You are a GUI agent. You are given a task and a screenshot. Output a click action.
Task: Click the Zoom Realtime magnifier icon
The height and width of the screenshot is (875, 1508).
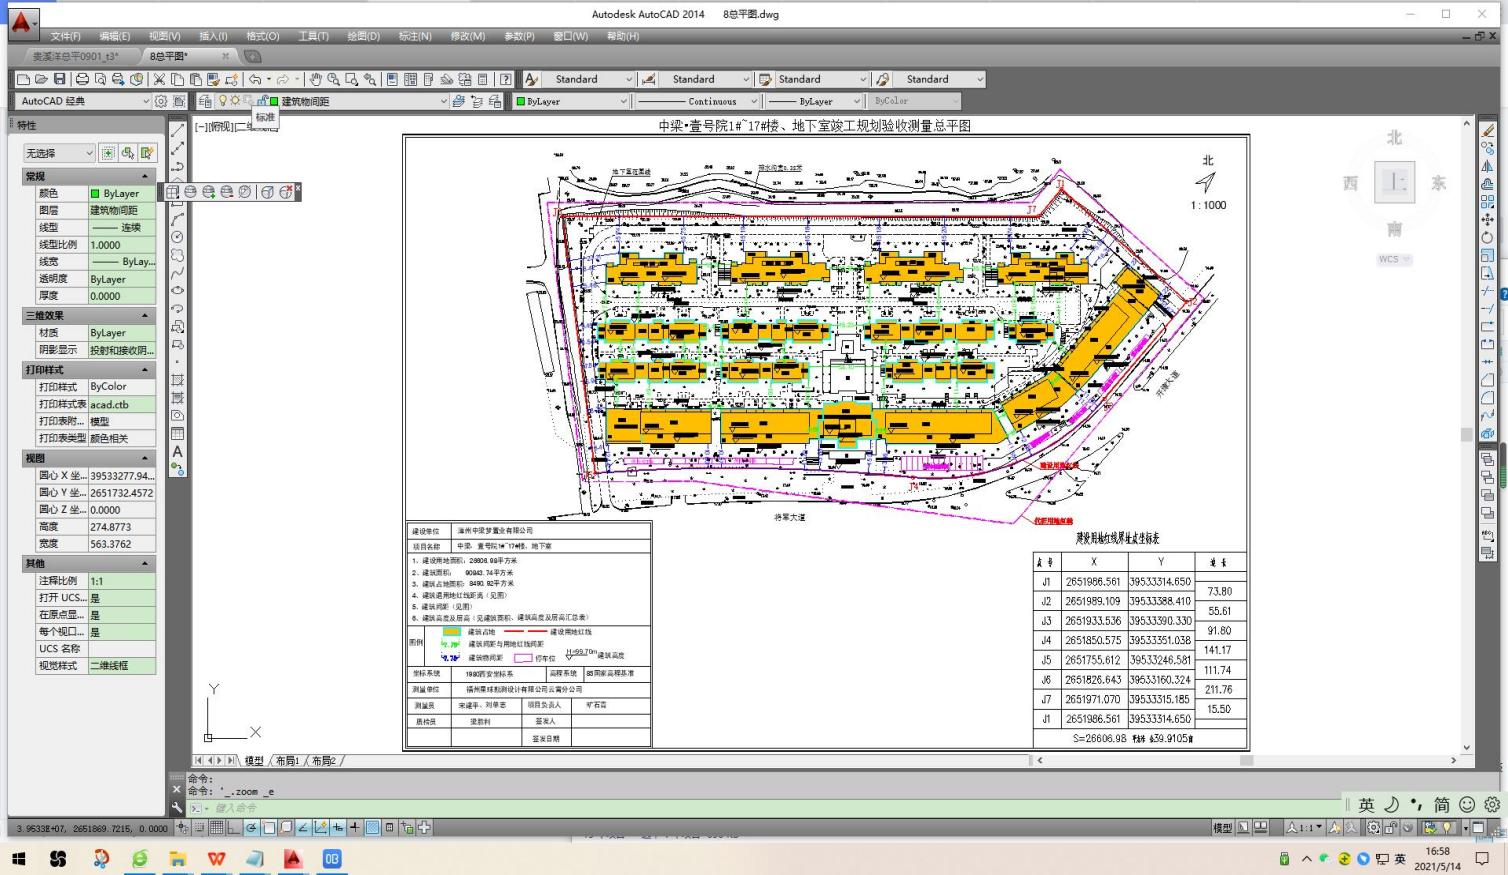(x=333, y=79)
